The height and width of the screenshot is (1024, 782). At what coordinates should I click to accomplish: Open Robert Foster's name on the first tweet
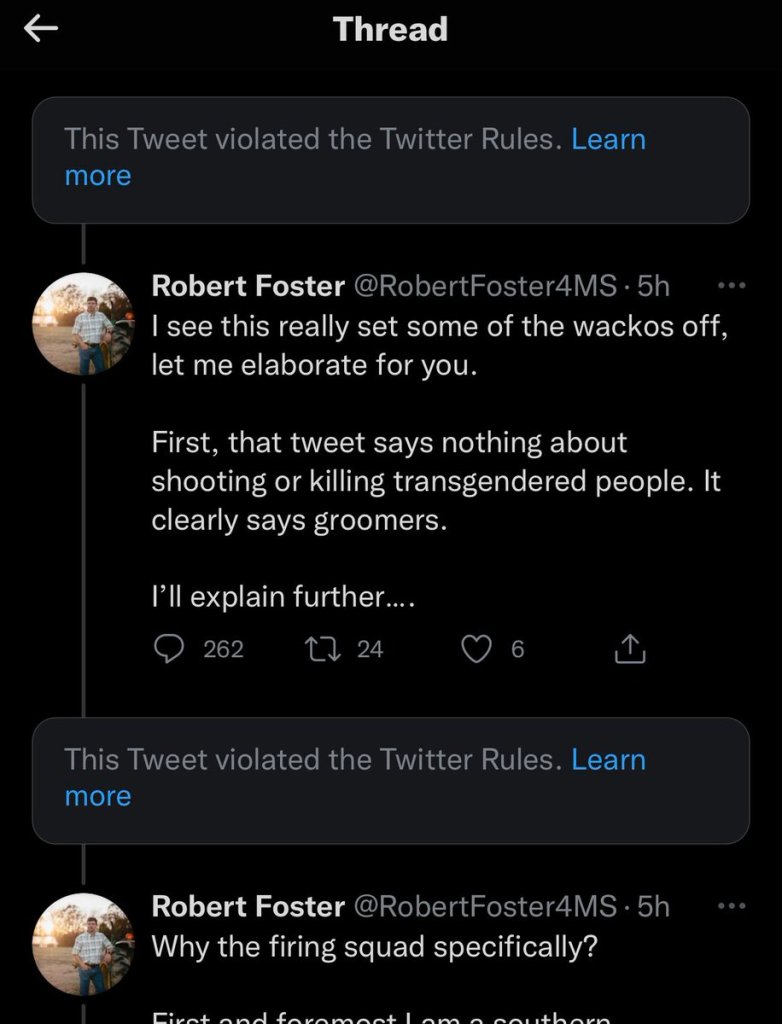[248, 286]
